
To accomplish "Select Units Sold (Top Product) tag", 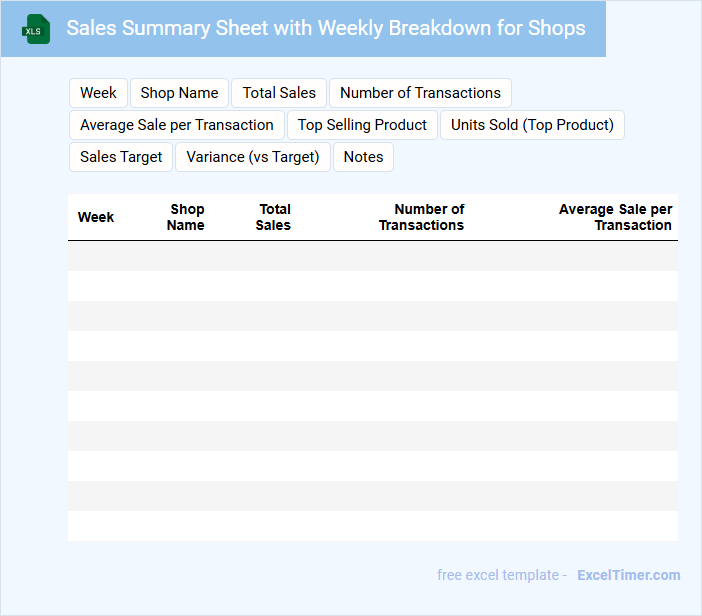I will click(x=532, y=125).
